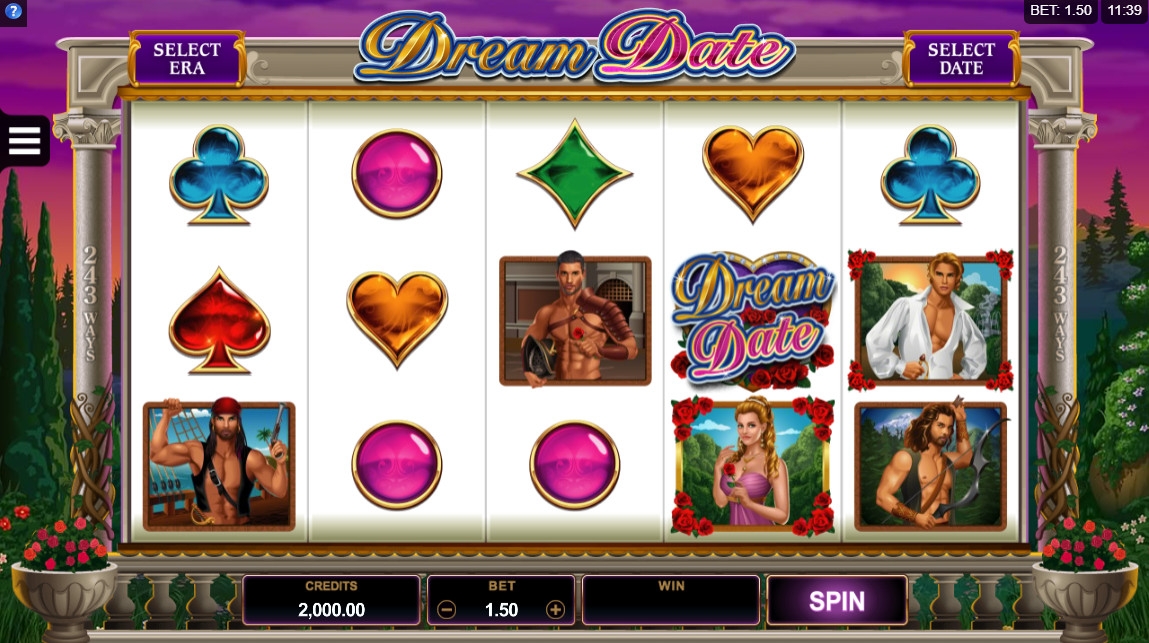Image resolution: width=1149 pixels, height=643 pixels.
Task: Decrease bet with the minus icon
Action: 446,609
